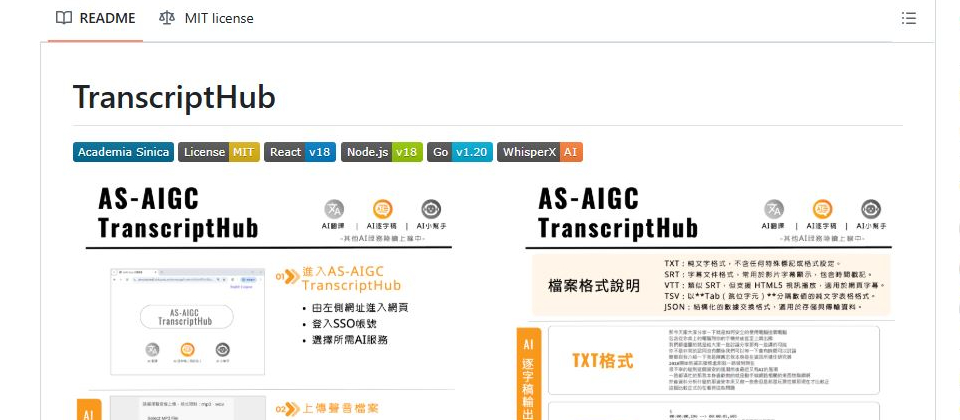Screen dimensions: 960x420
Task: Click AI翻譯 icon in right banner
Action: (774, 209)
